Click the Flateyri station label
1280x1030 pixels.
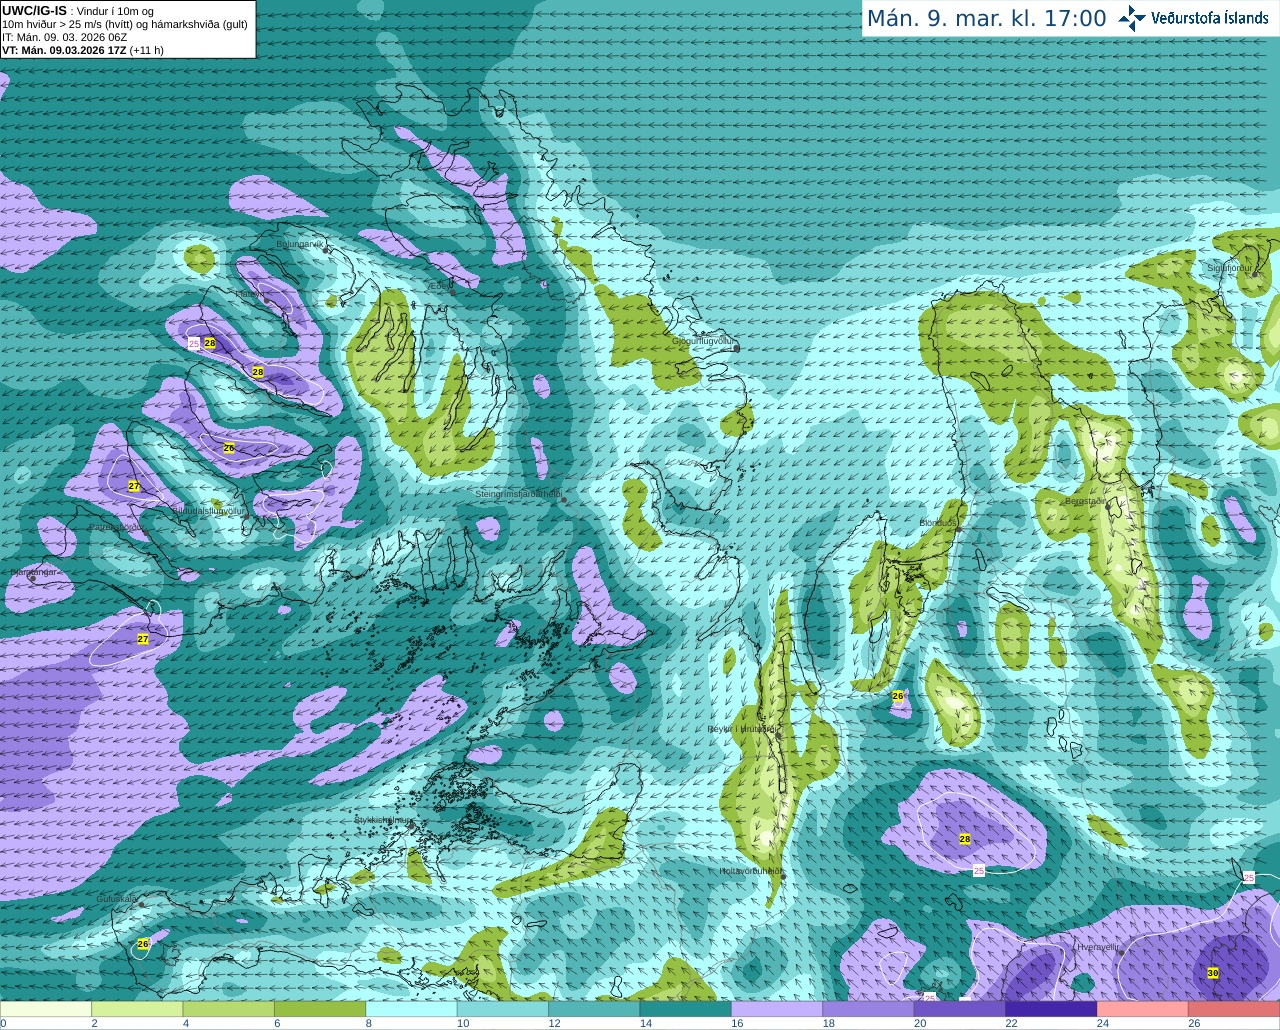248,294
